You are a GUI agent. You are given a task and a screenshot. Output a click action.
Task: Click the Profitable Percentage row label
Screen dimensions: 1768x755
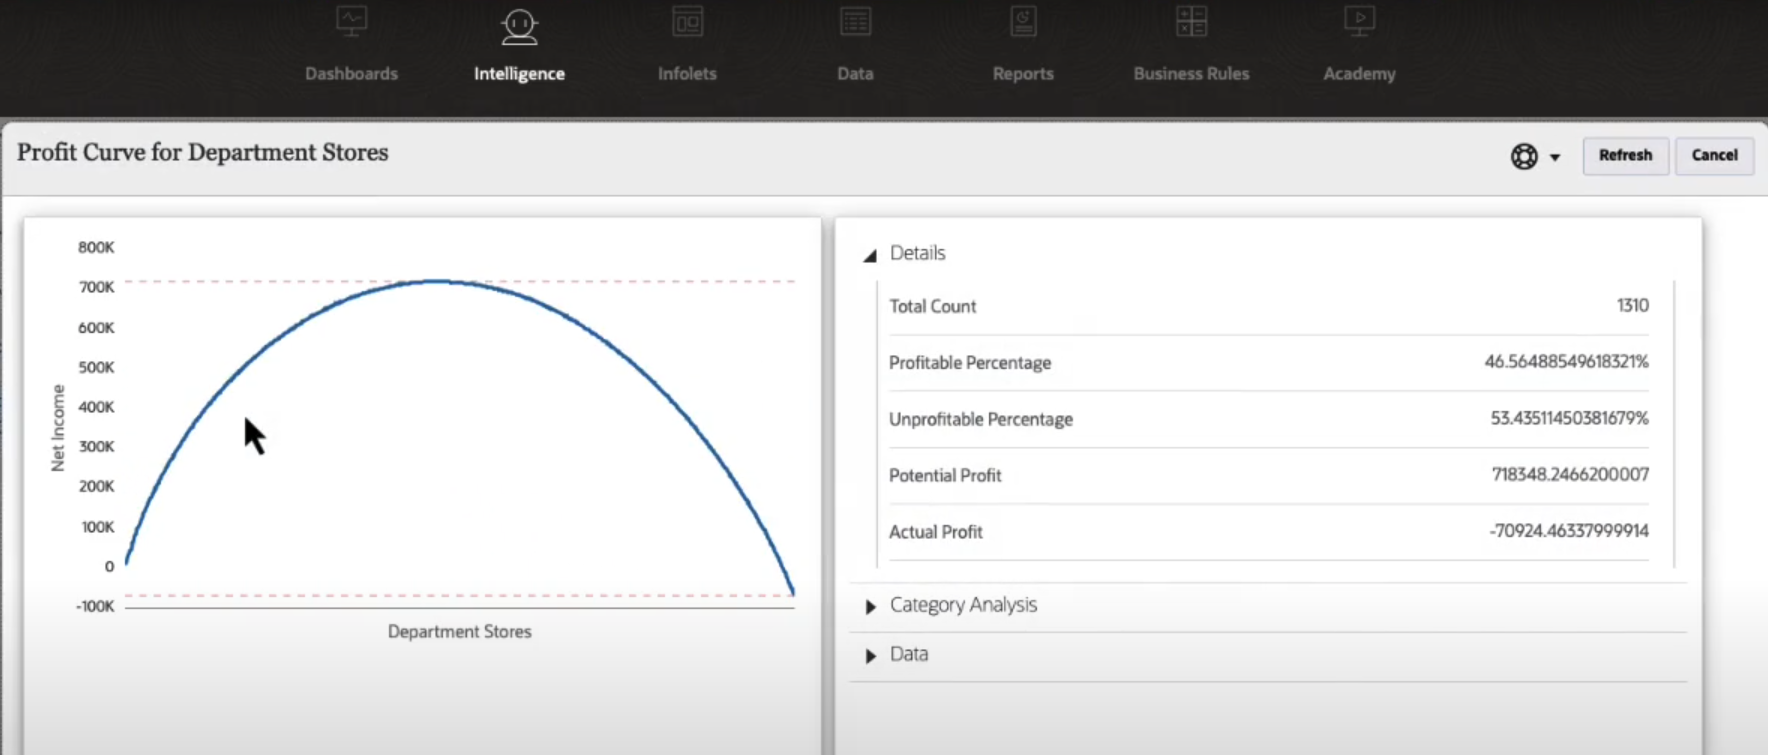(x=969, y=363)
